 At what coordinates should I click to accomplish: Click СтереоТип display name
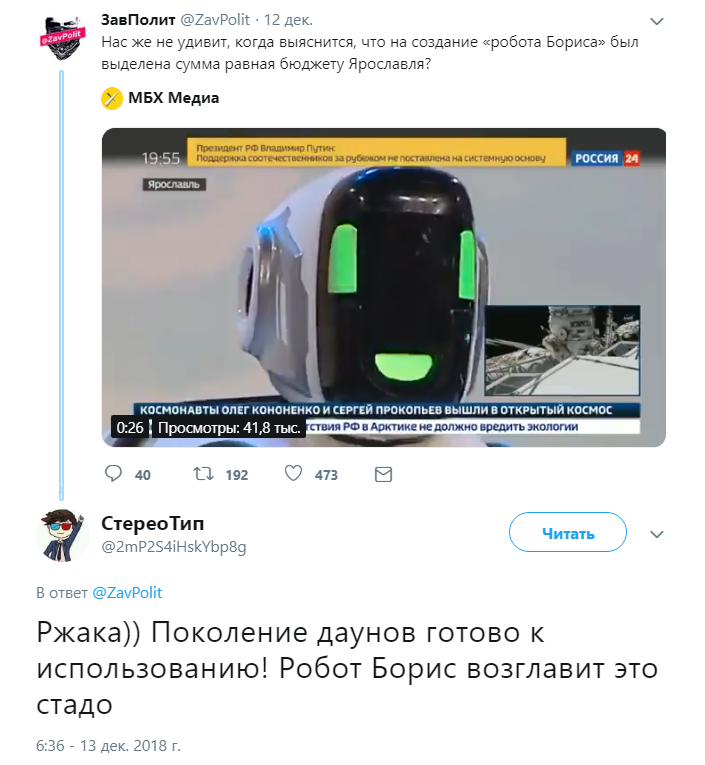(x=153, y=523)
